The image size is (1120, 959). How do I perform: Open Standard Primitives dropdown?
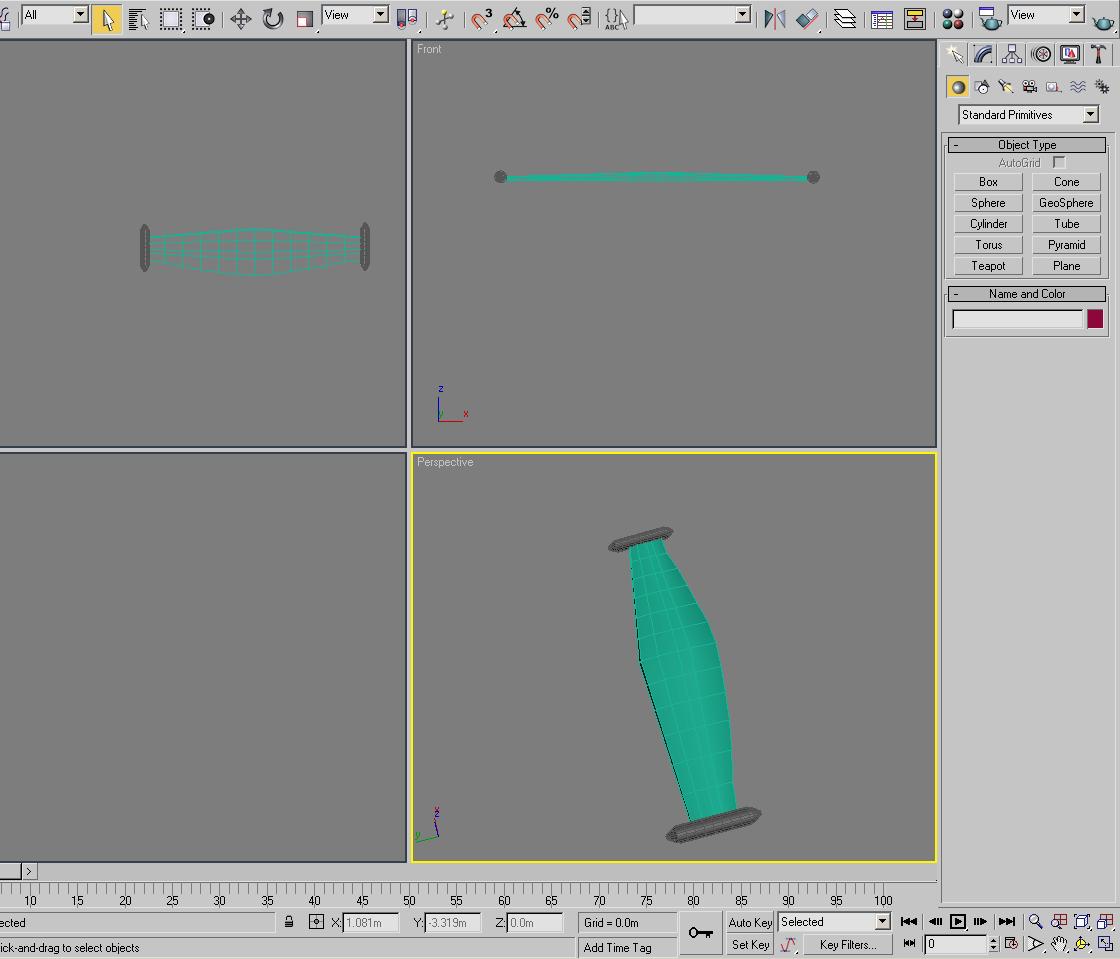pyautogui.click(x=1028, y=115)
